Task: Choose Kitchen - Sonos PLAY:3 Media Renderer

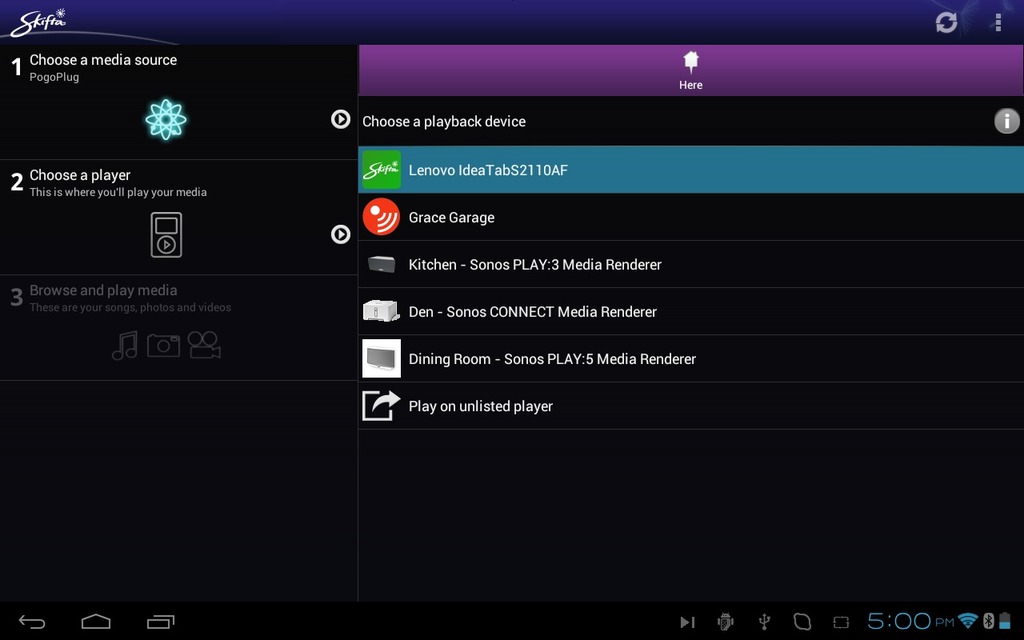Action: click(691, 264)
